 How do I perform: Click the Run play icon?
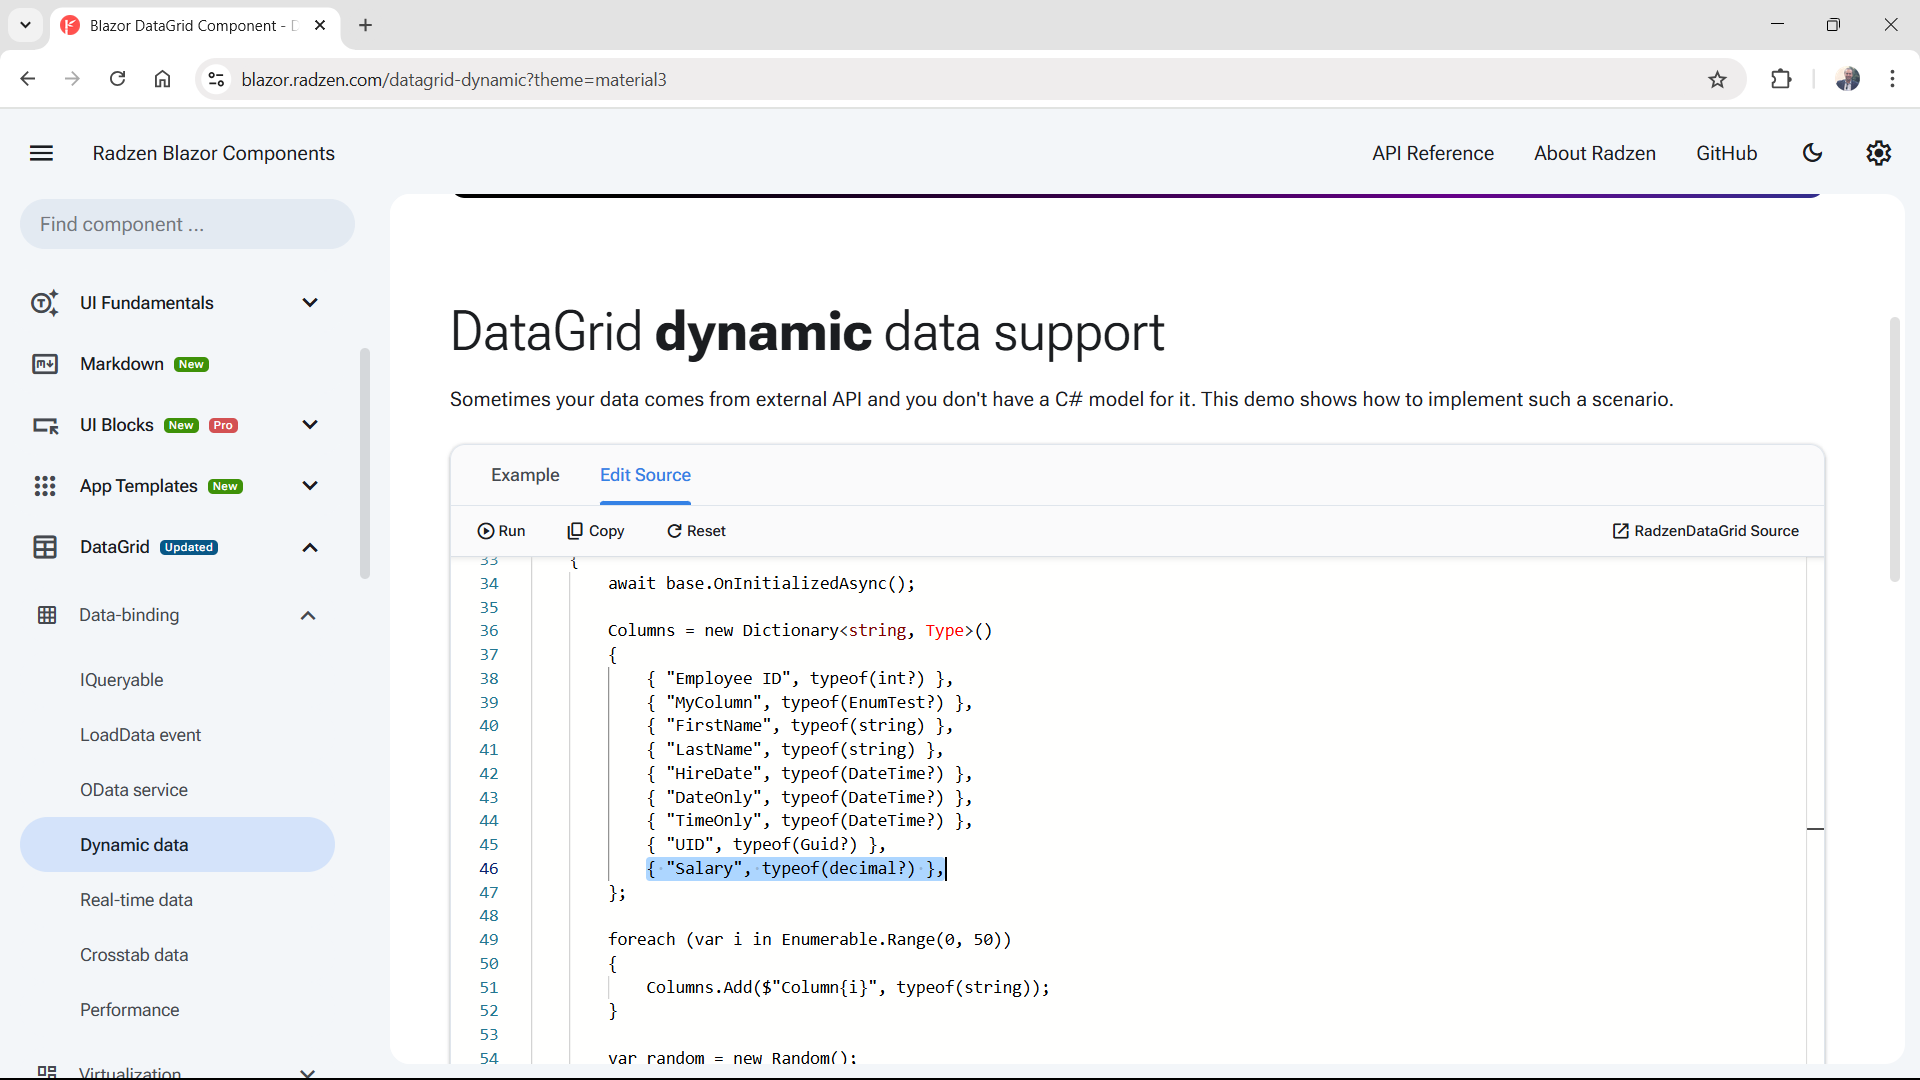(486, 531)
